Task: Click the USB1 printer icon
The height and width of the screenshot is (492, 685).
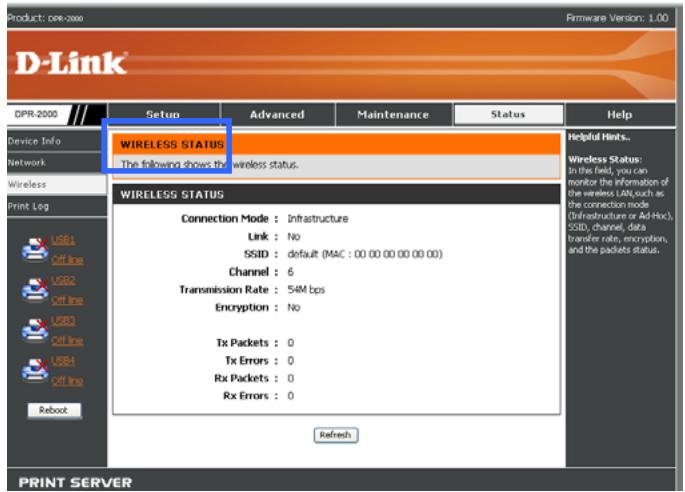Action: tap(35, 249)
